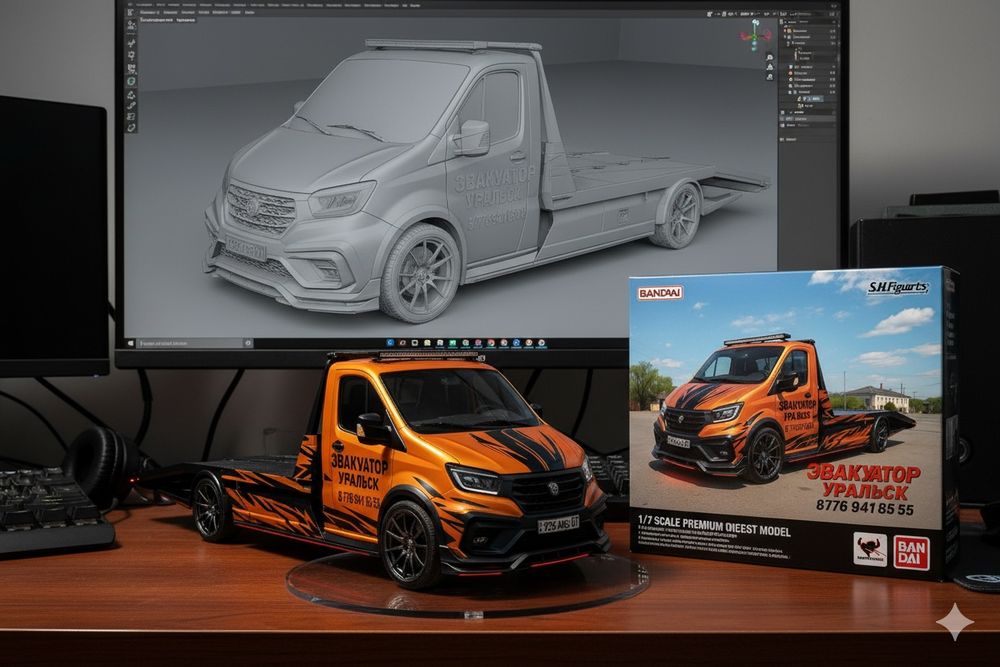Click the topmost icon of the viewport toolbar
Image resolution: width=1000 pixels, height=667 pixels.
[x=131, y=12]
